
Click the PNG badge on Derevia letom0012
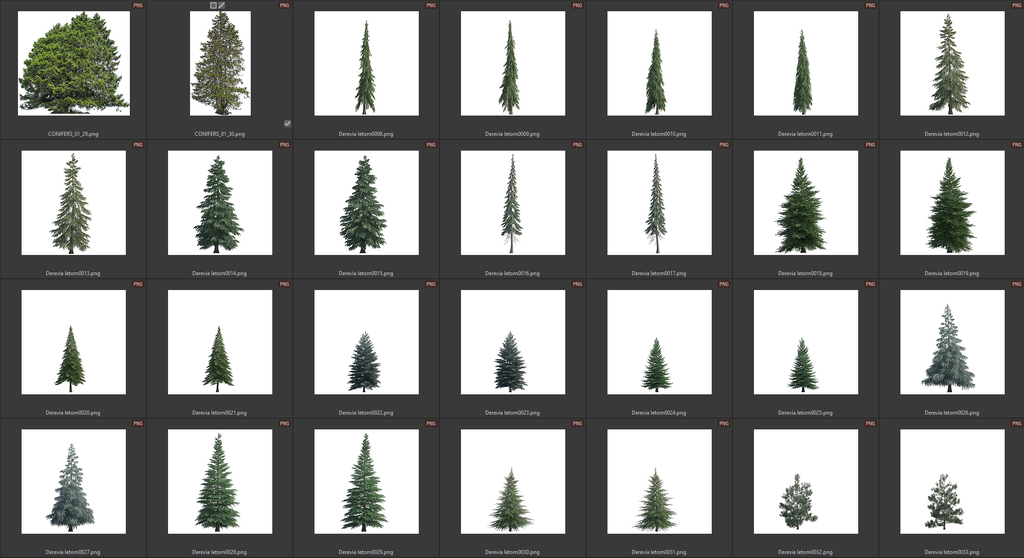1017,5
